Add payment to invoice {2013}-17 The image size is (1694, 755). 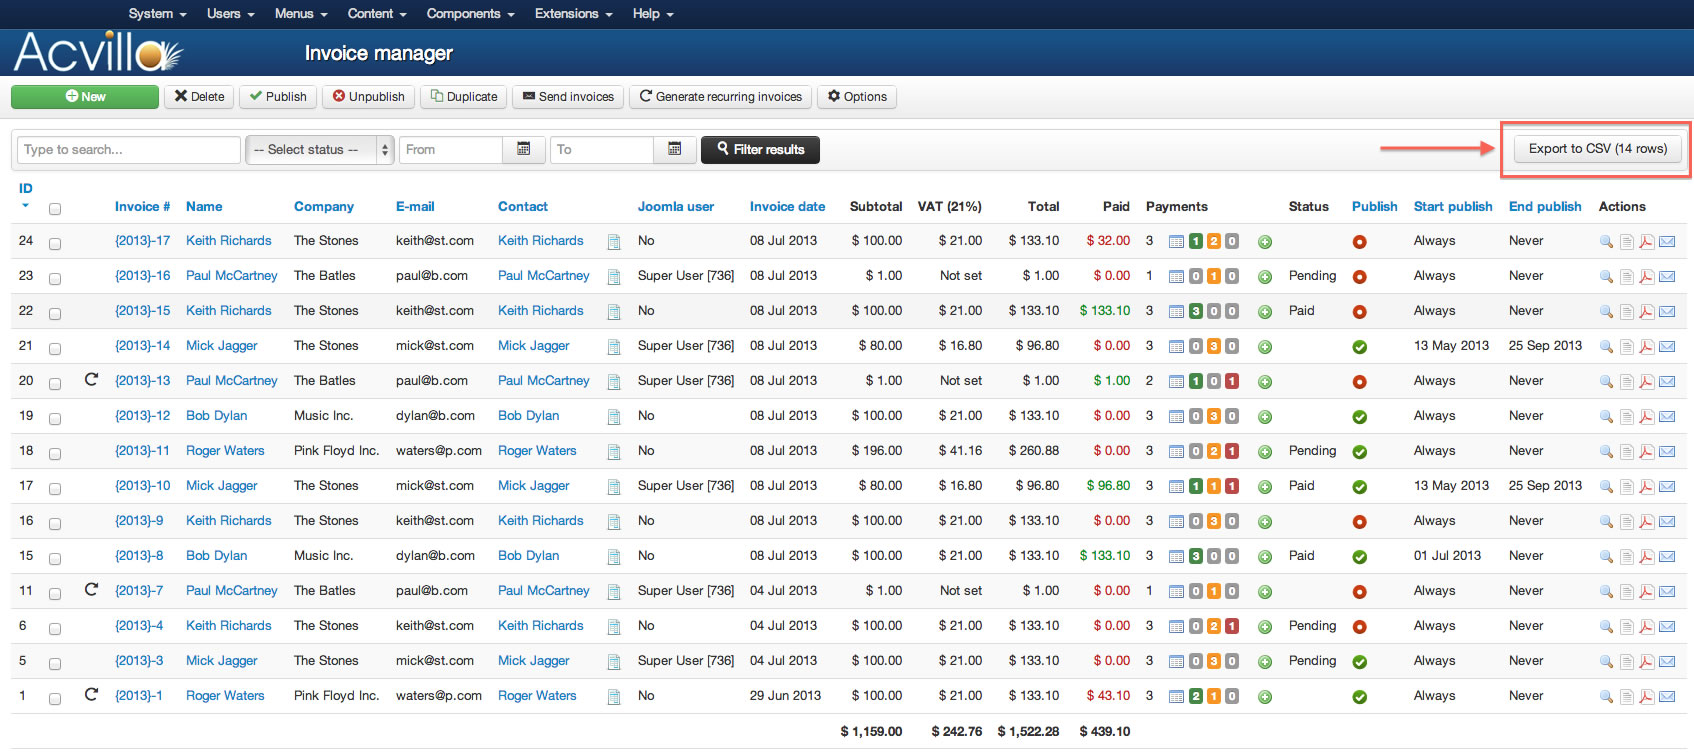[1265, 242]
